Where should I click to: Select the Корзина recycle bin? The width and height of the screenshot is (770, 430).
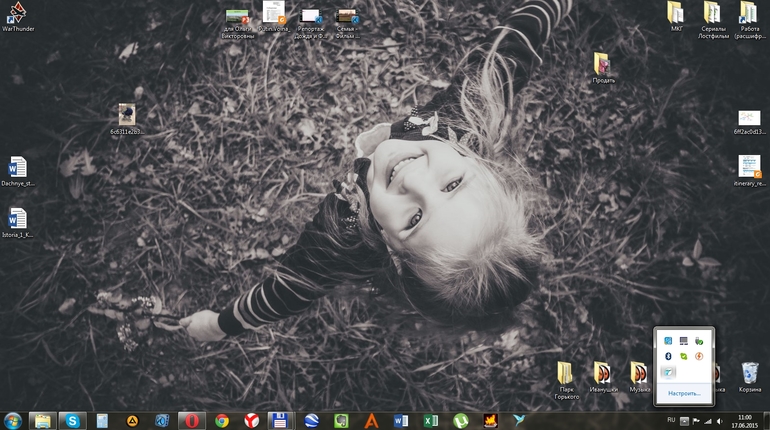pos(749,374)
